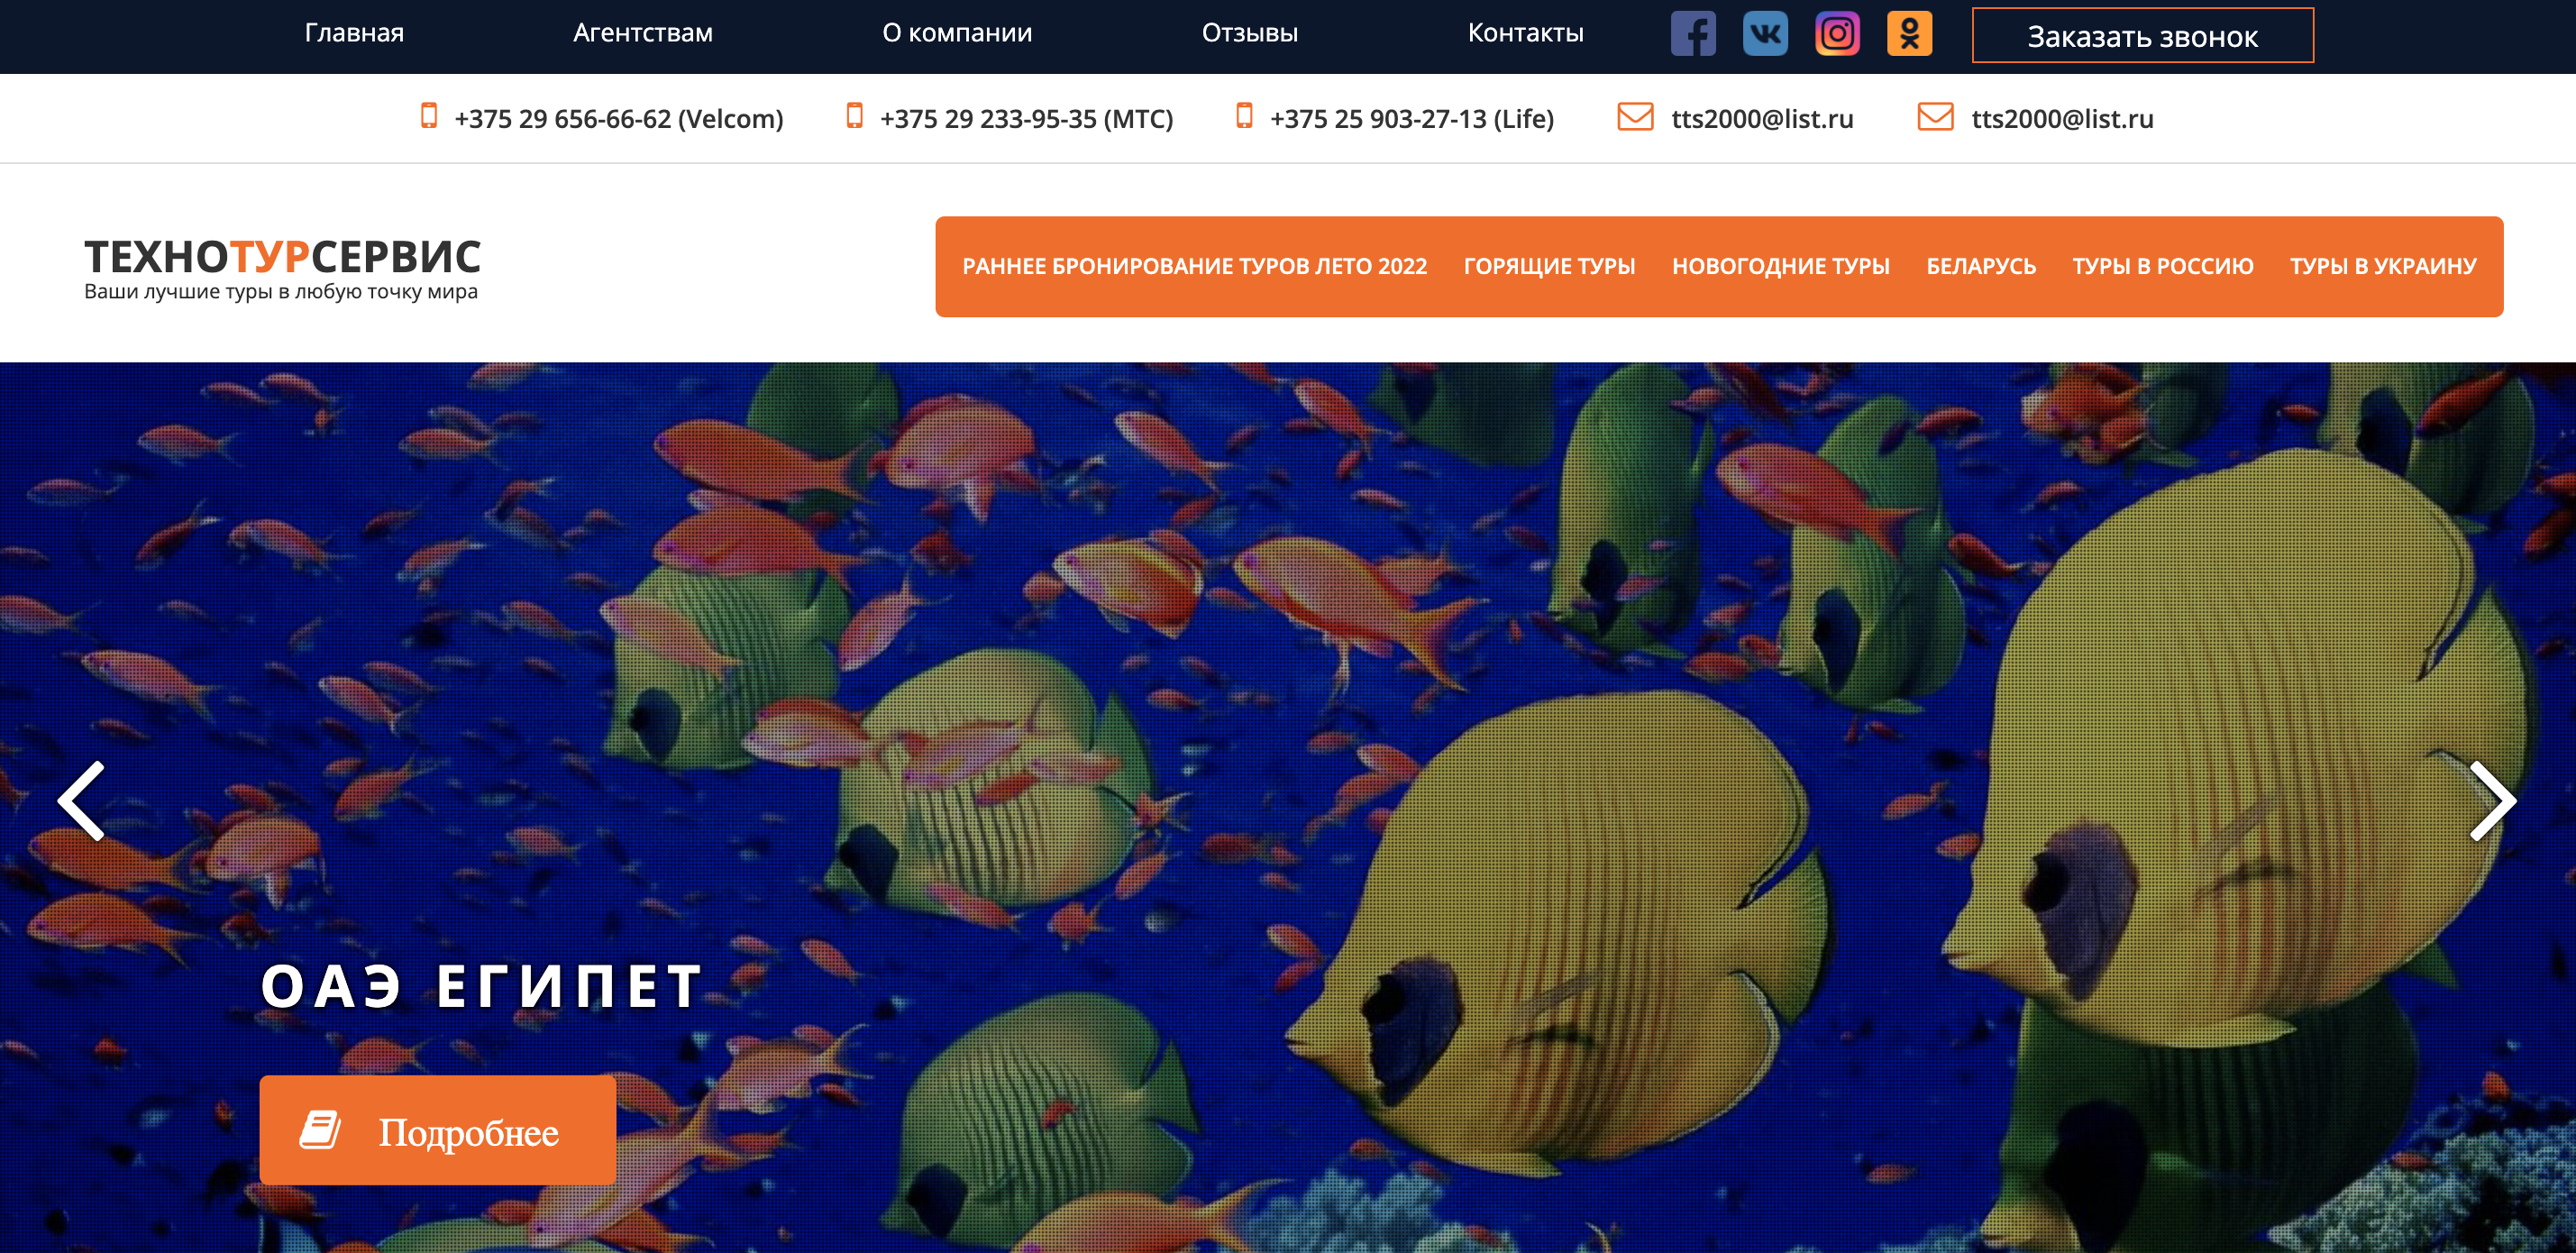Screen dimensions: 2576x1253
Task: Advance slider with right arrow
Action: (2491, 800)
